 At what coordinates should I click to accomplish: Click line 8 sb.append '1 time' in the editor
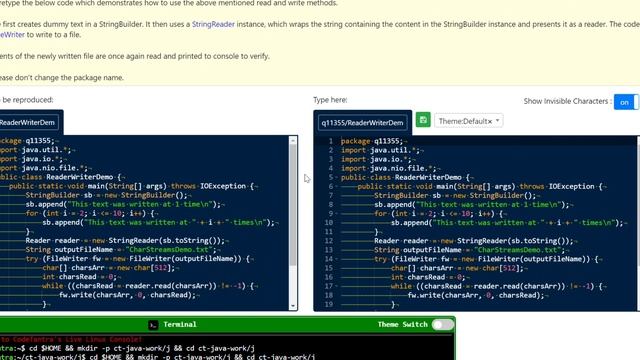coord(471,205)
